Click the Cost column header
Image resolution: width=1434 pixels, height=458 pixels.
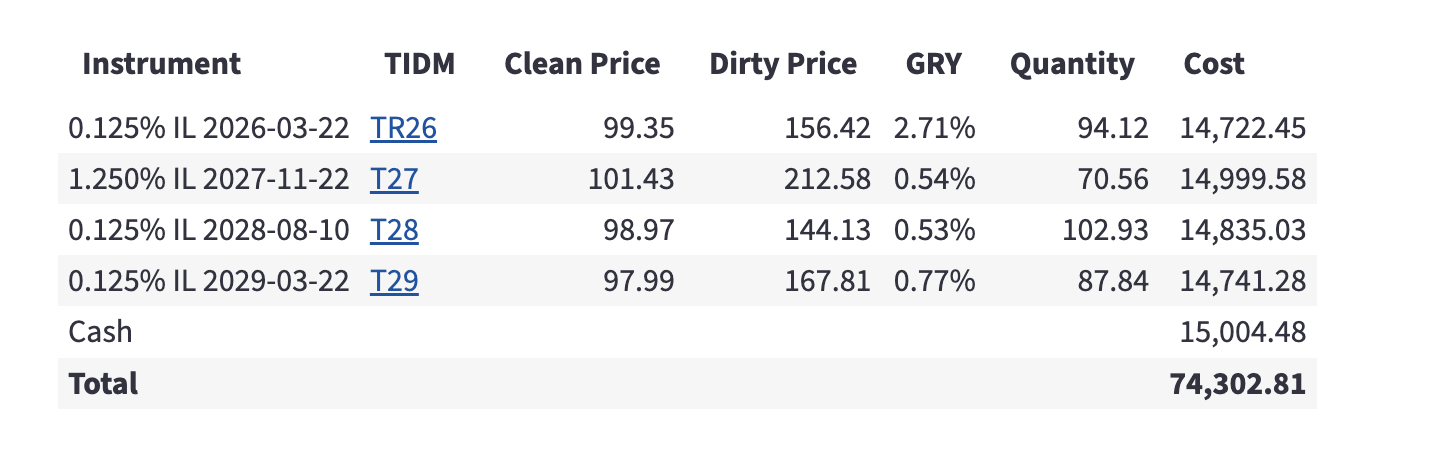(x=1214, y=64)
